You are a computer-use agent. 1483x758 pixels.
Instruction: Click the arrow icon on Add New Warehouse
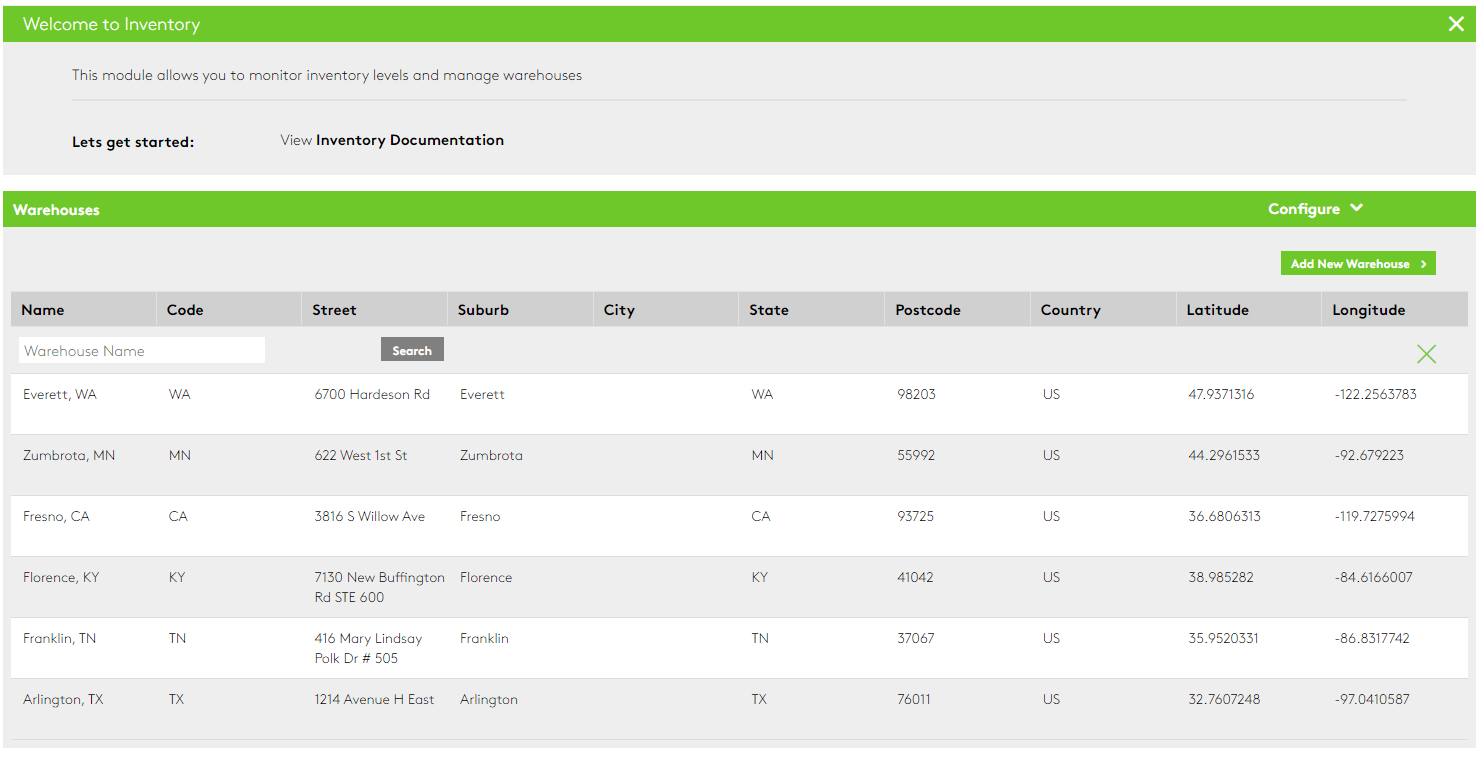pyautogui.click(x=1426, y=263)
